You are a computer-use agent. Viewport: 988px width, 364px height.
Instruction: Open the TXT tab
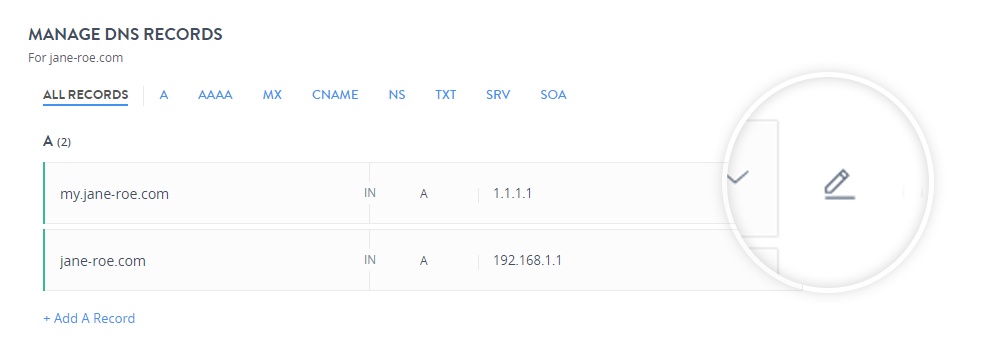[x=445, y=95]
